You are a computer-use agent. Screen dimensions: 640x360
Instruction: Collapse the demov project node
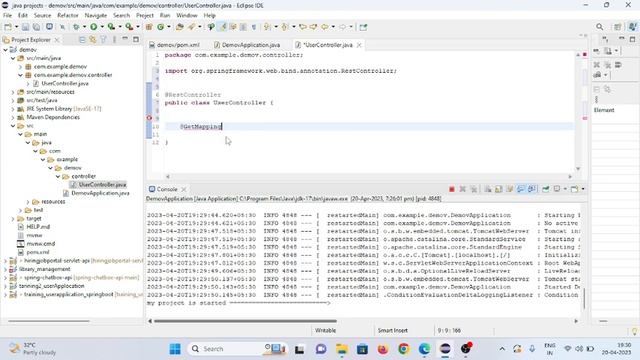[x=6, y=50]
